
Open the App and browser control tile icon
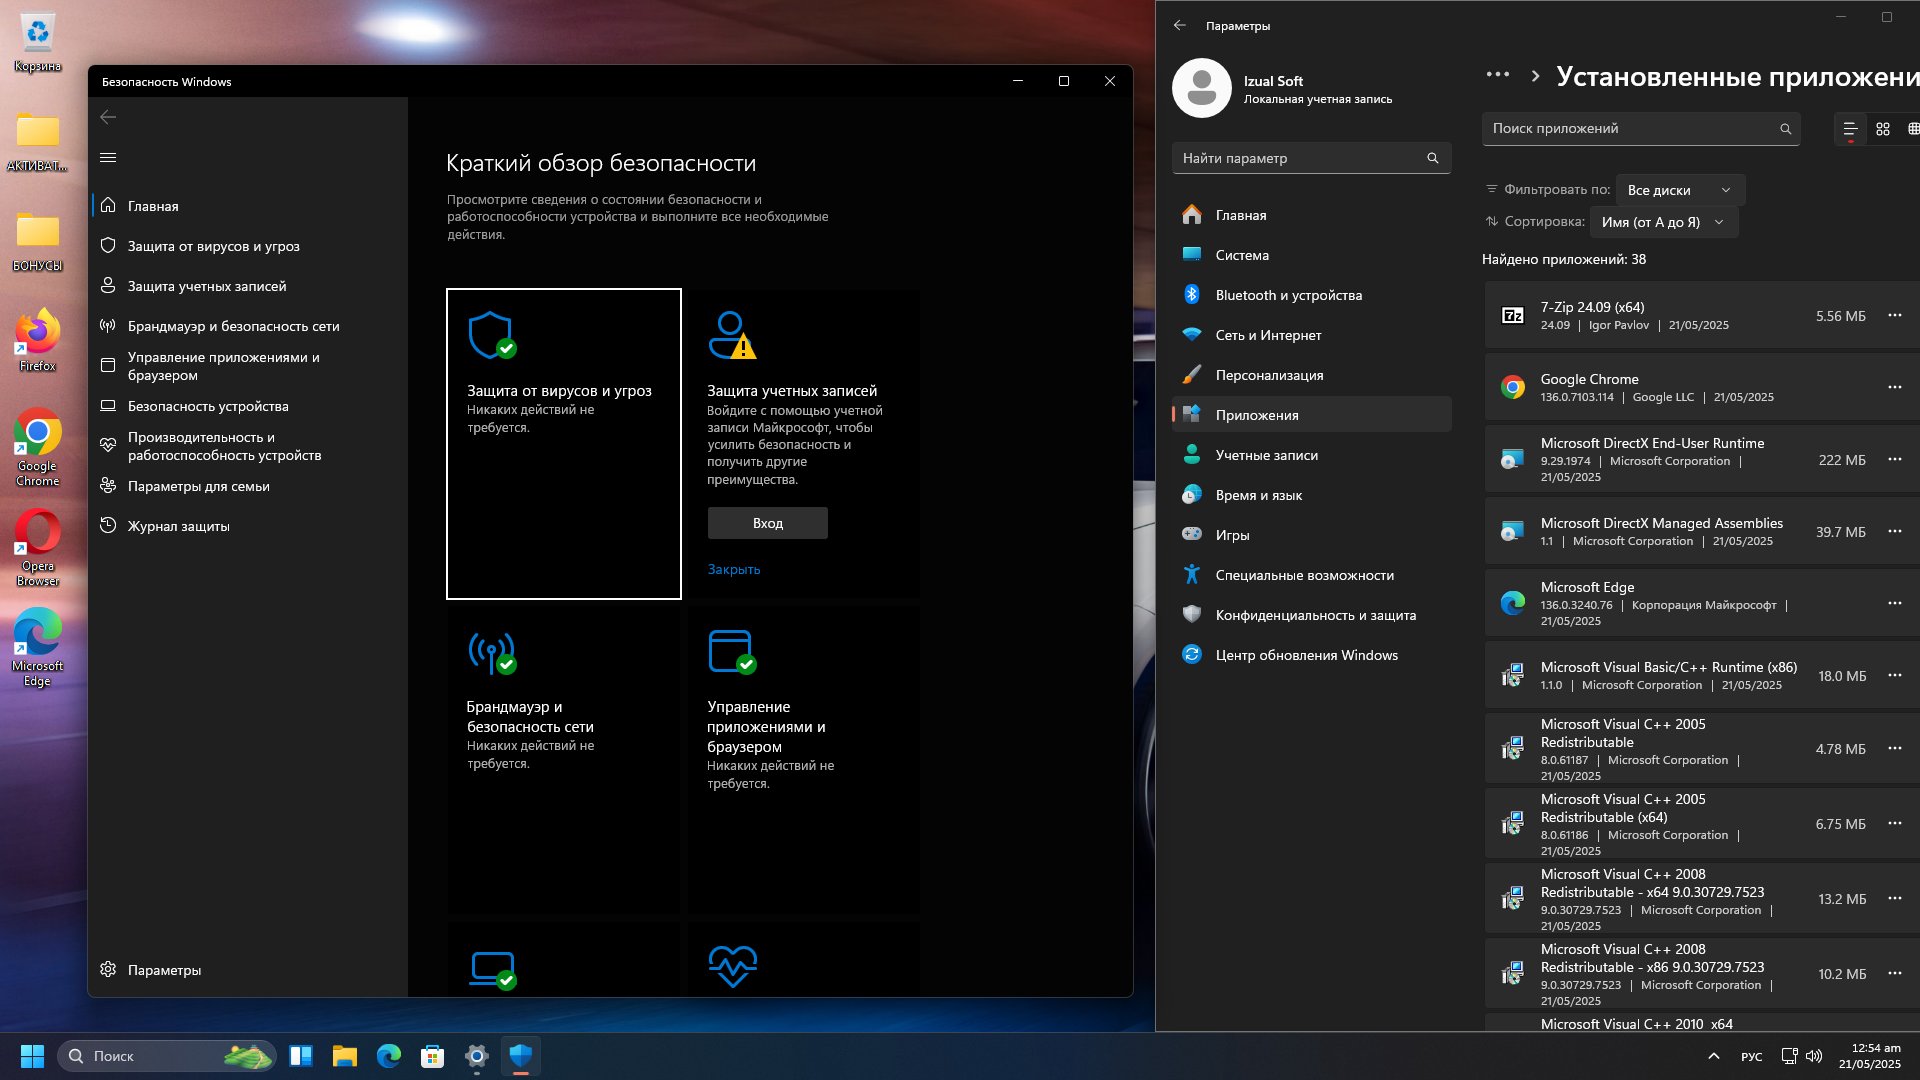732,652
